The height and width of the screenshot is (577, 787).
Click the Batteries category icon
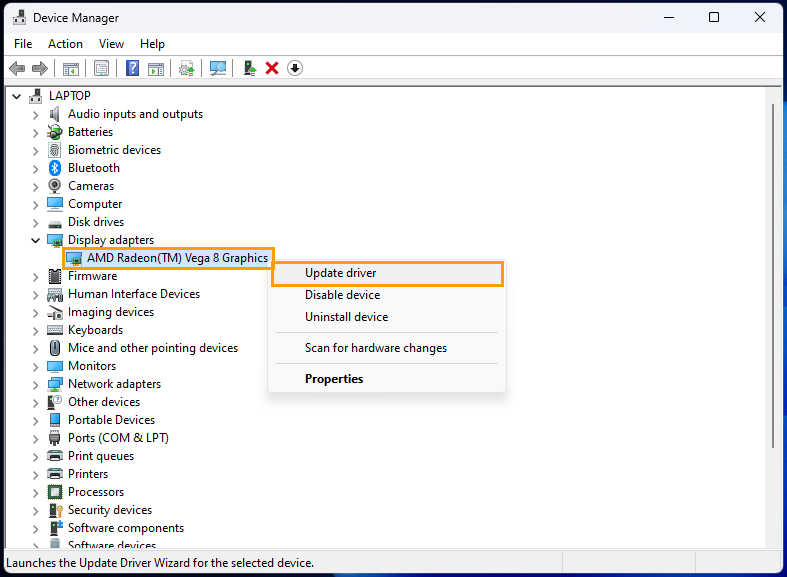pyautogui.click(x=55, y=132)
